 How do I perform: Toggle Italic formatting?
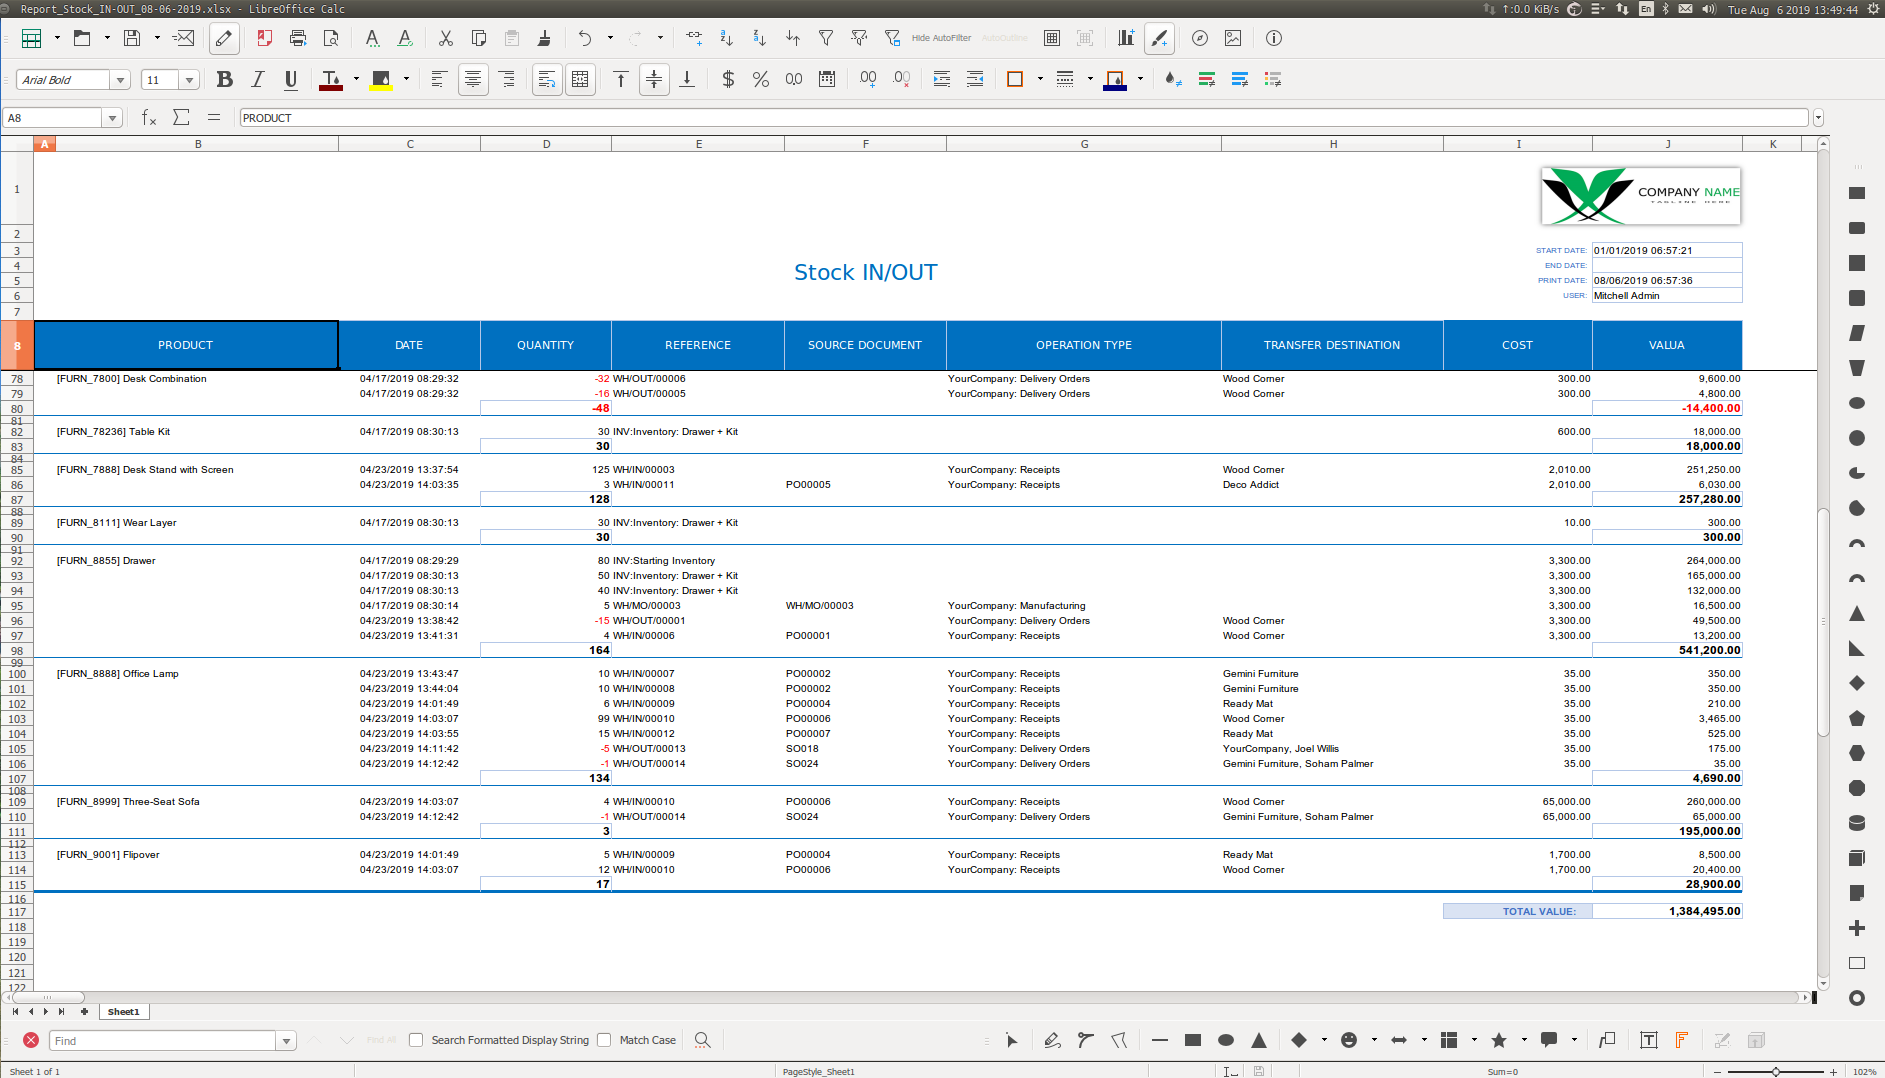click(x=258, y=79)
